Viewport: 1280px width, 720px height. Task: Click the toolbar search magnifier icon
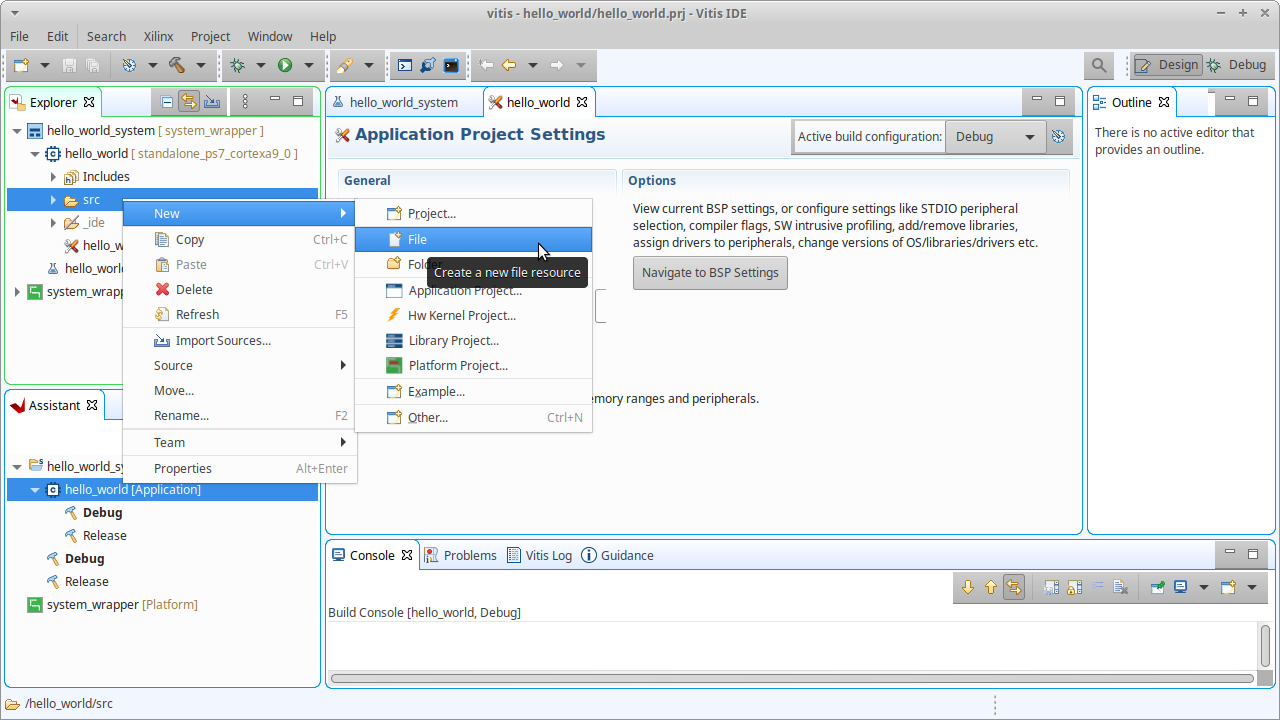point(1099,65)
